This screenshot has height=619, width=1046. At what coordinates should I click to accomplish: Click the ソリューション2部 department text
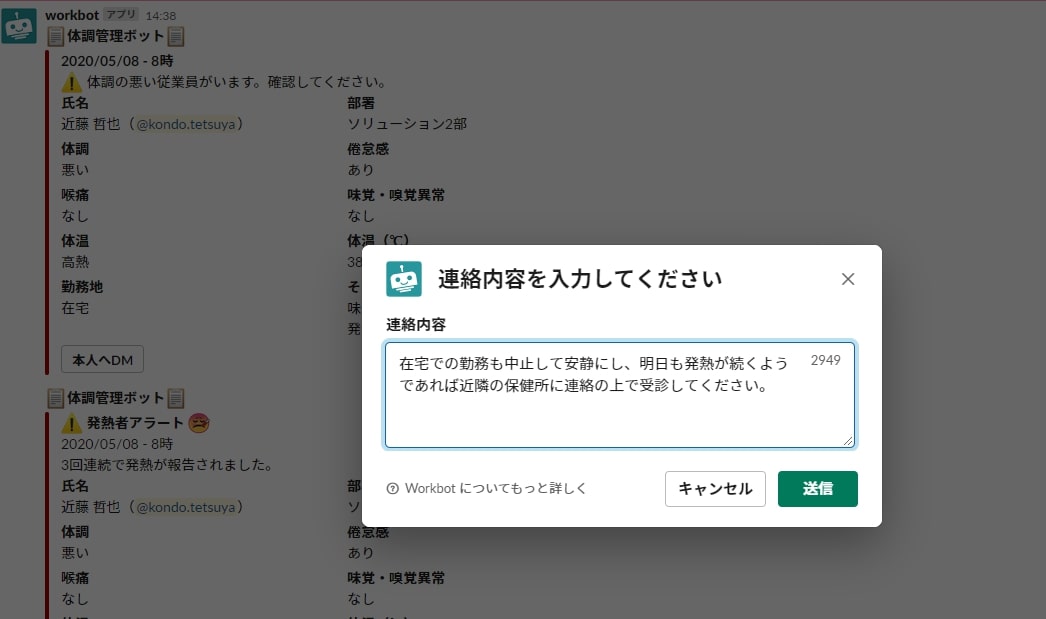(407, 124)
